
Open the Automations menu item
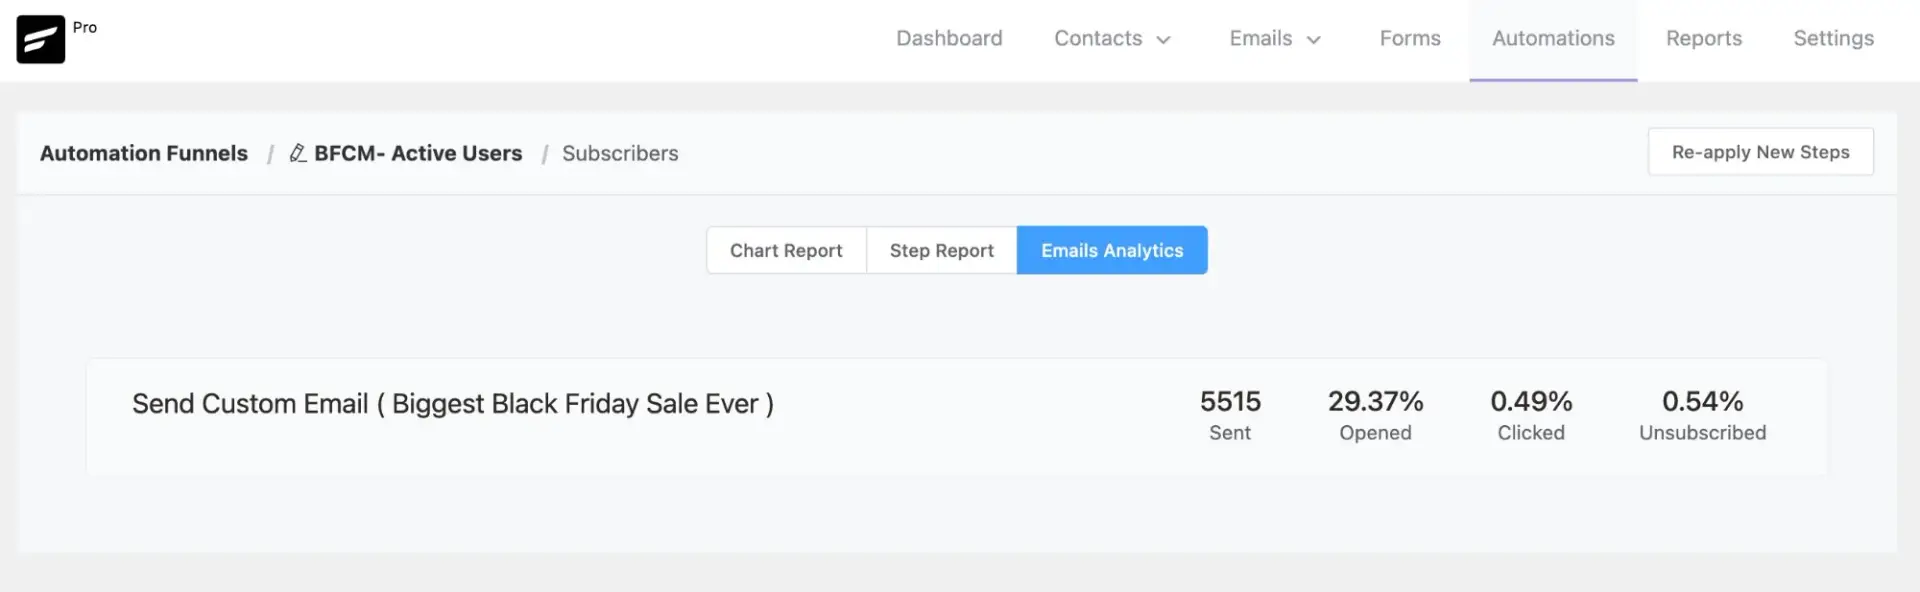[x=1553, y=38]
